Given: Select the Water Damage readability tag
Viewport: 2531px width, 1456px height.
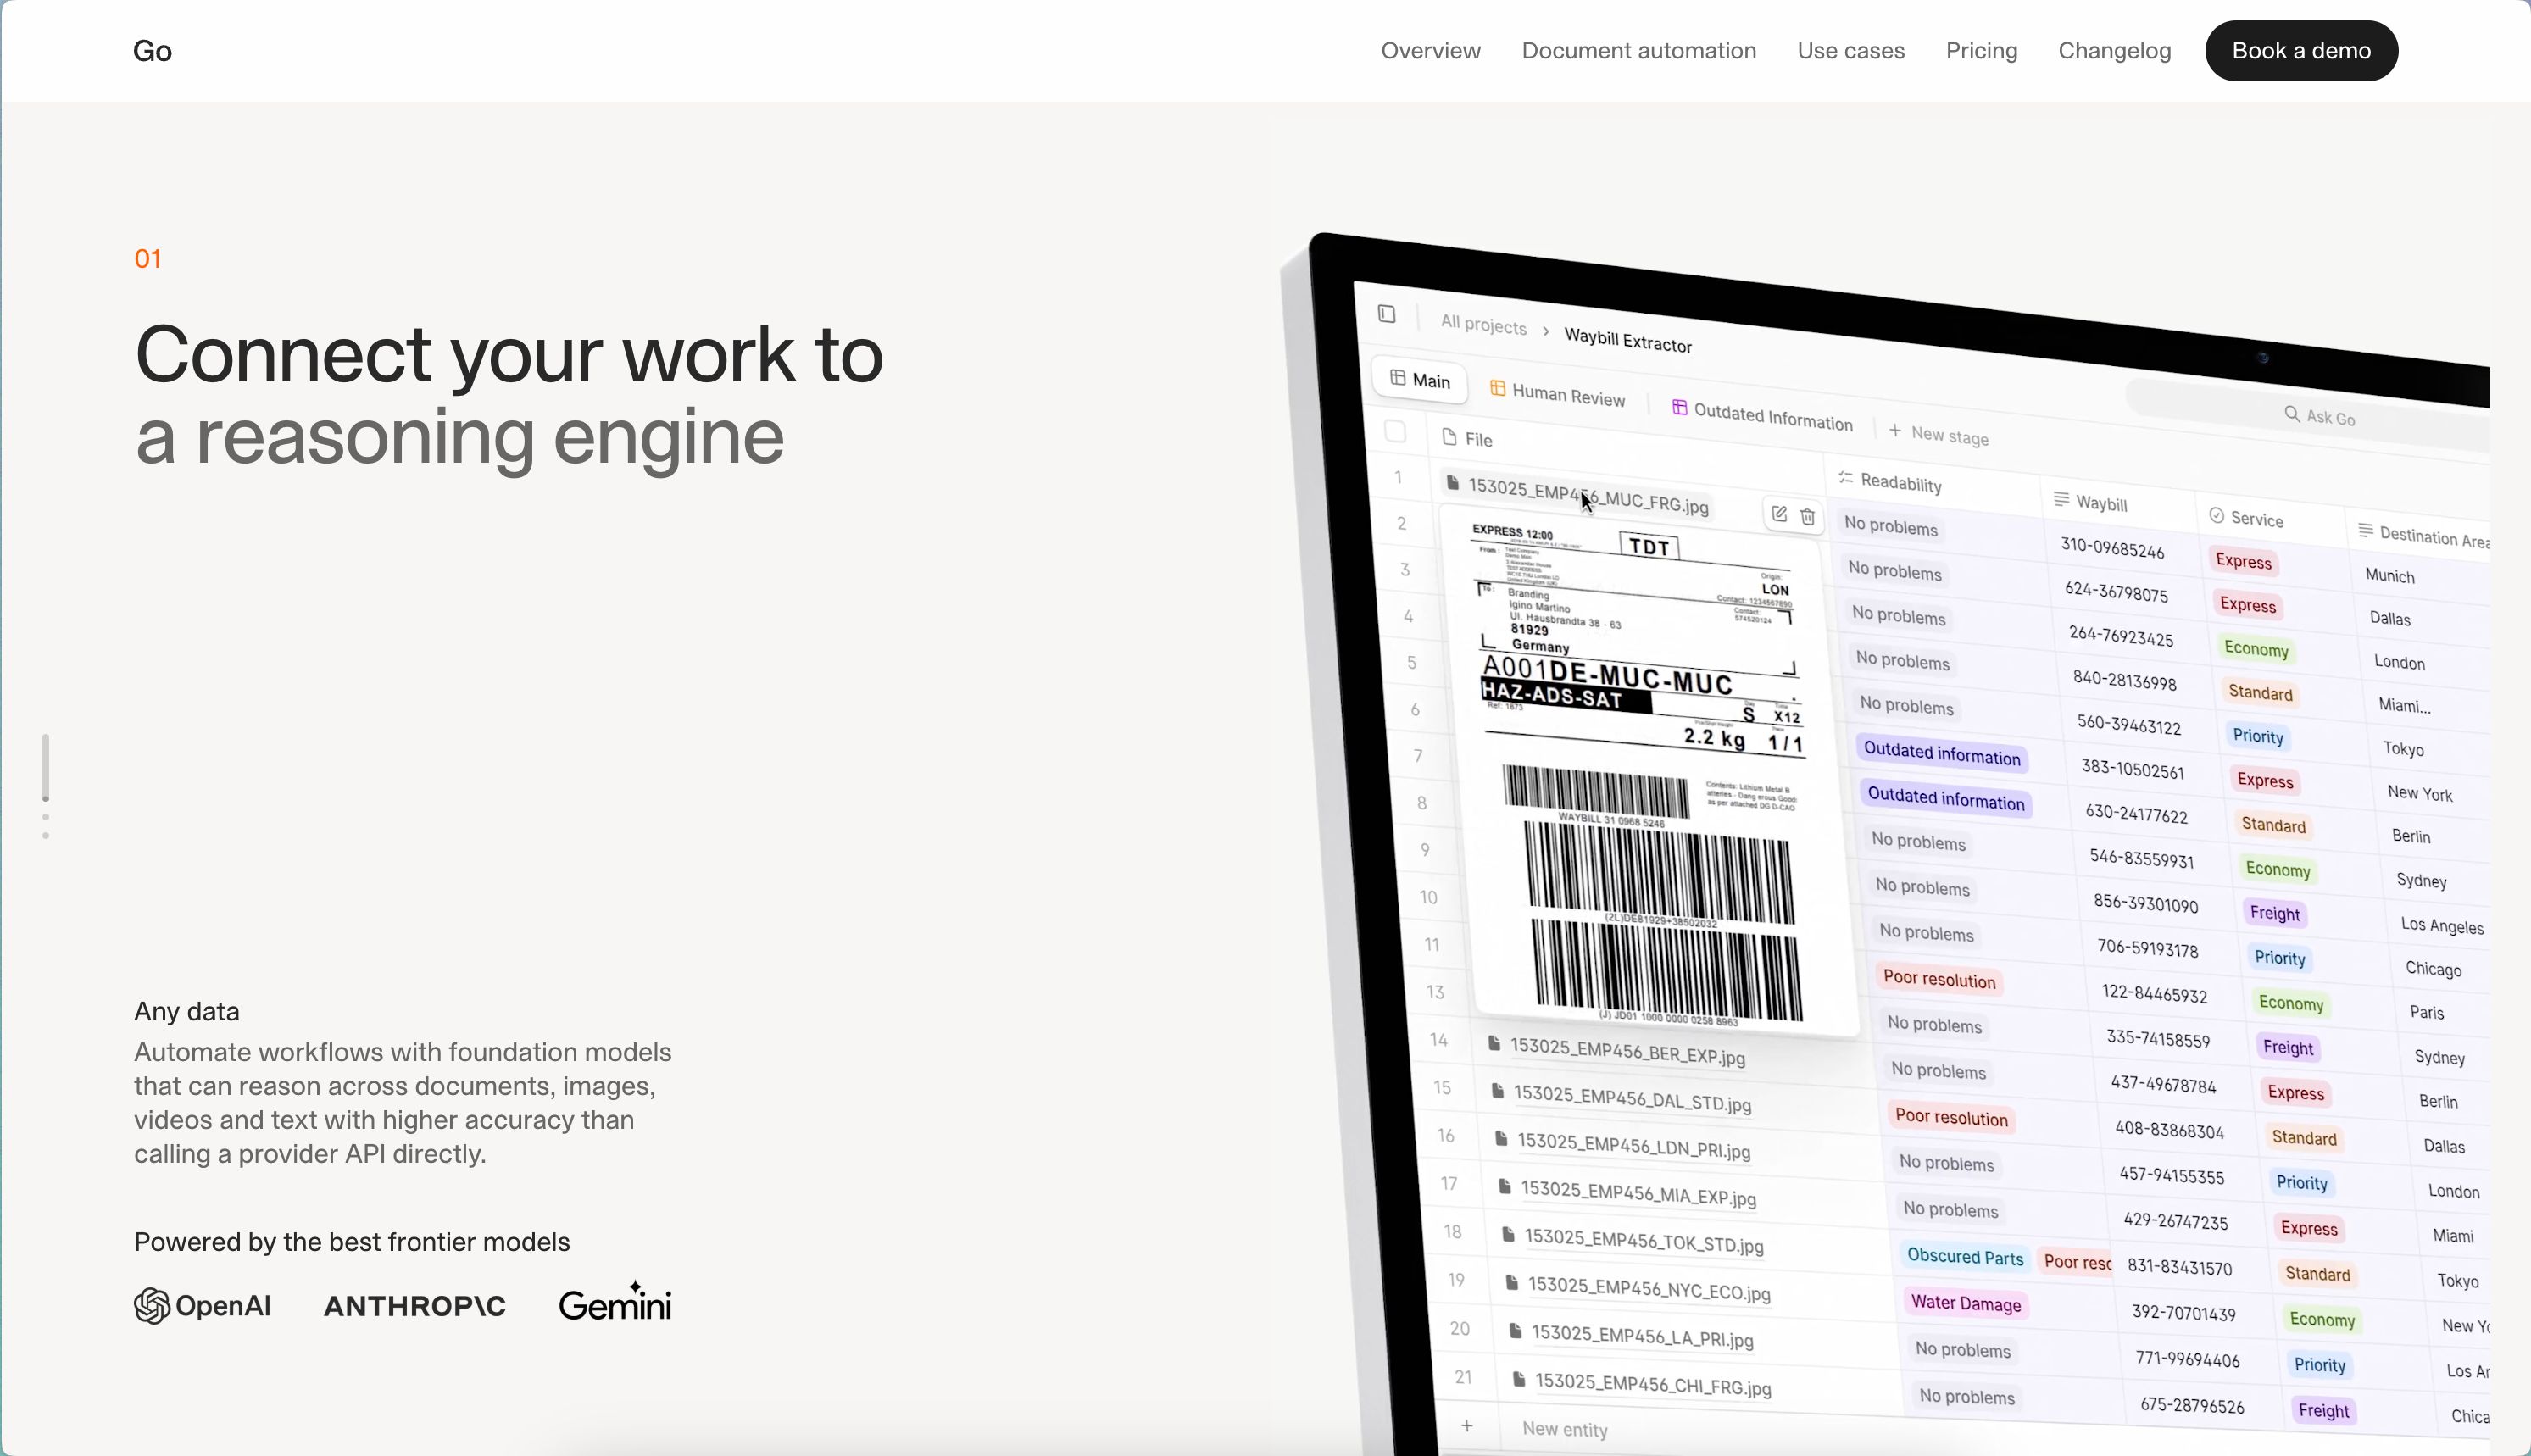Looking at the screenshot, I should [x=1965, y=1303].
